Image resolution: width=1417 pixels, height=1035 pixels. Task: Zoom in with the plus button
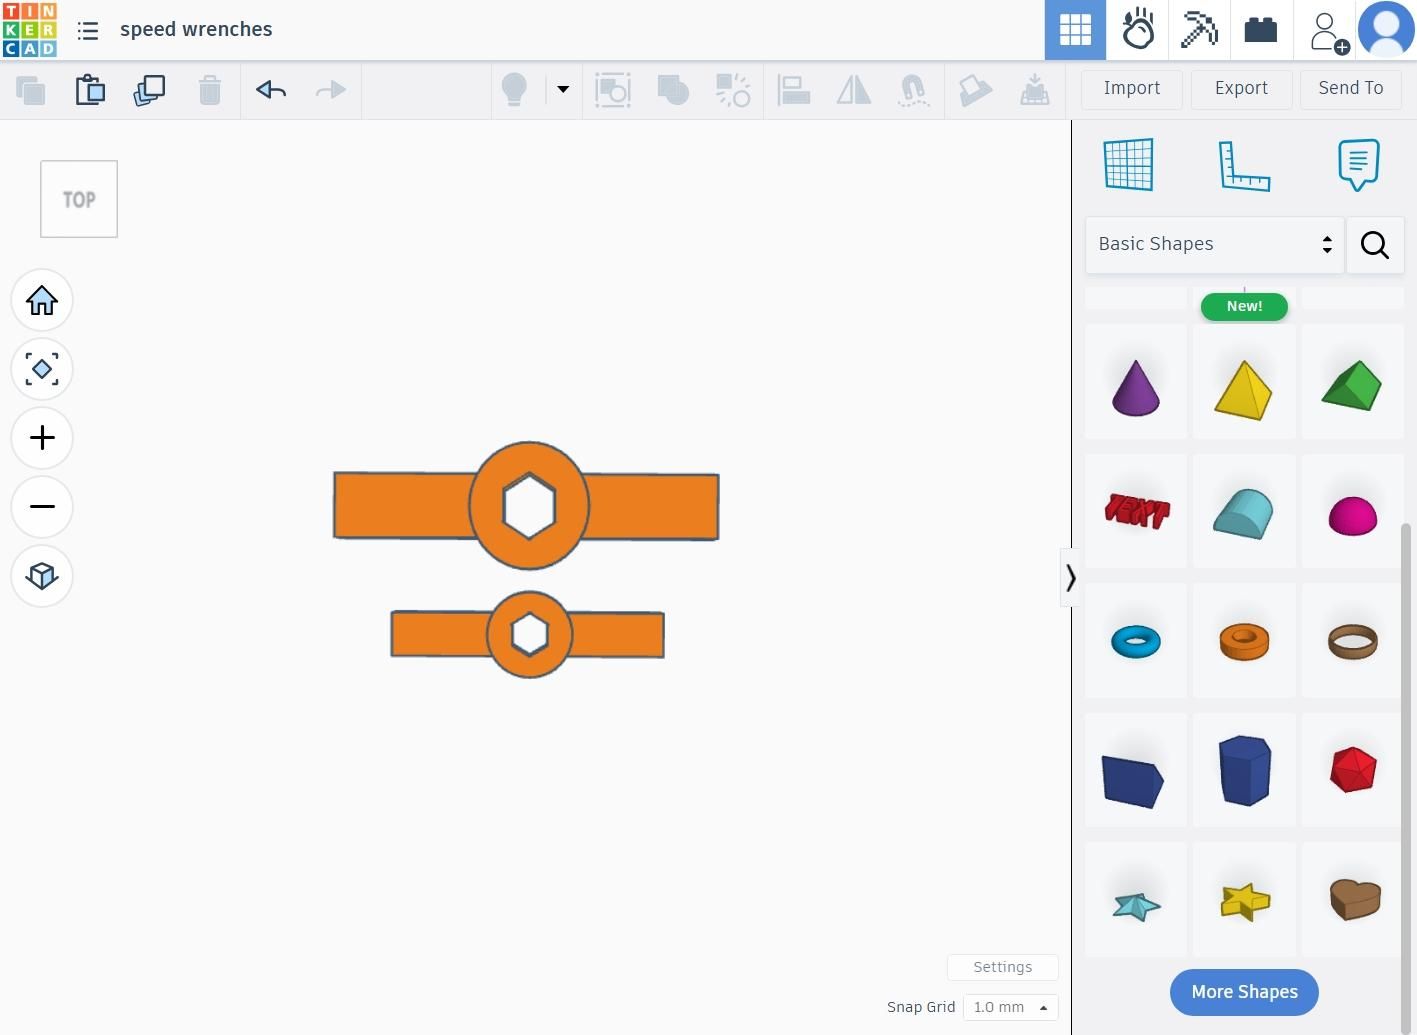click(42, 438)
